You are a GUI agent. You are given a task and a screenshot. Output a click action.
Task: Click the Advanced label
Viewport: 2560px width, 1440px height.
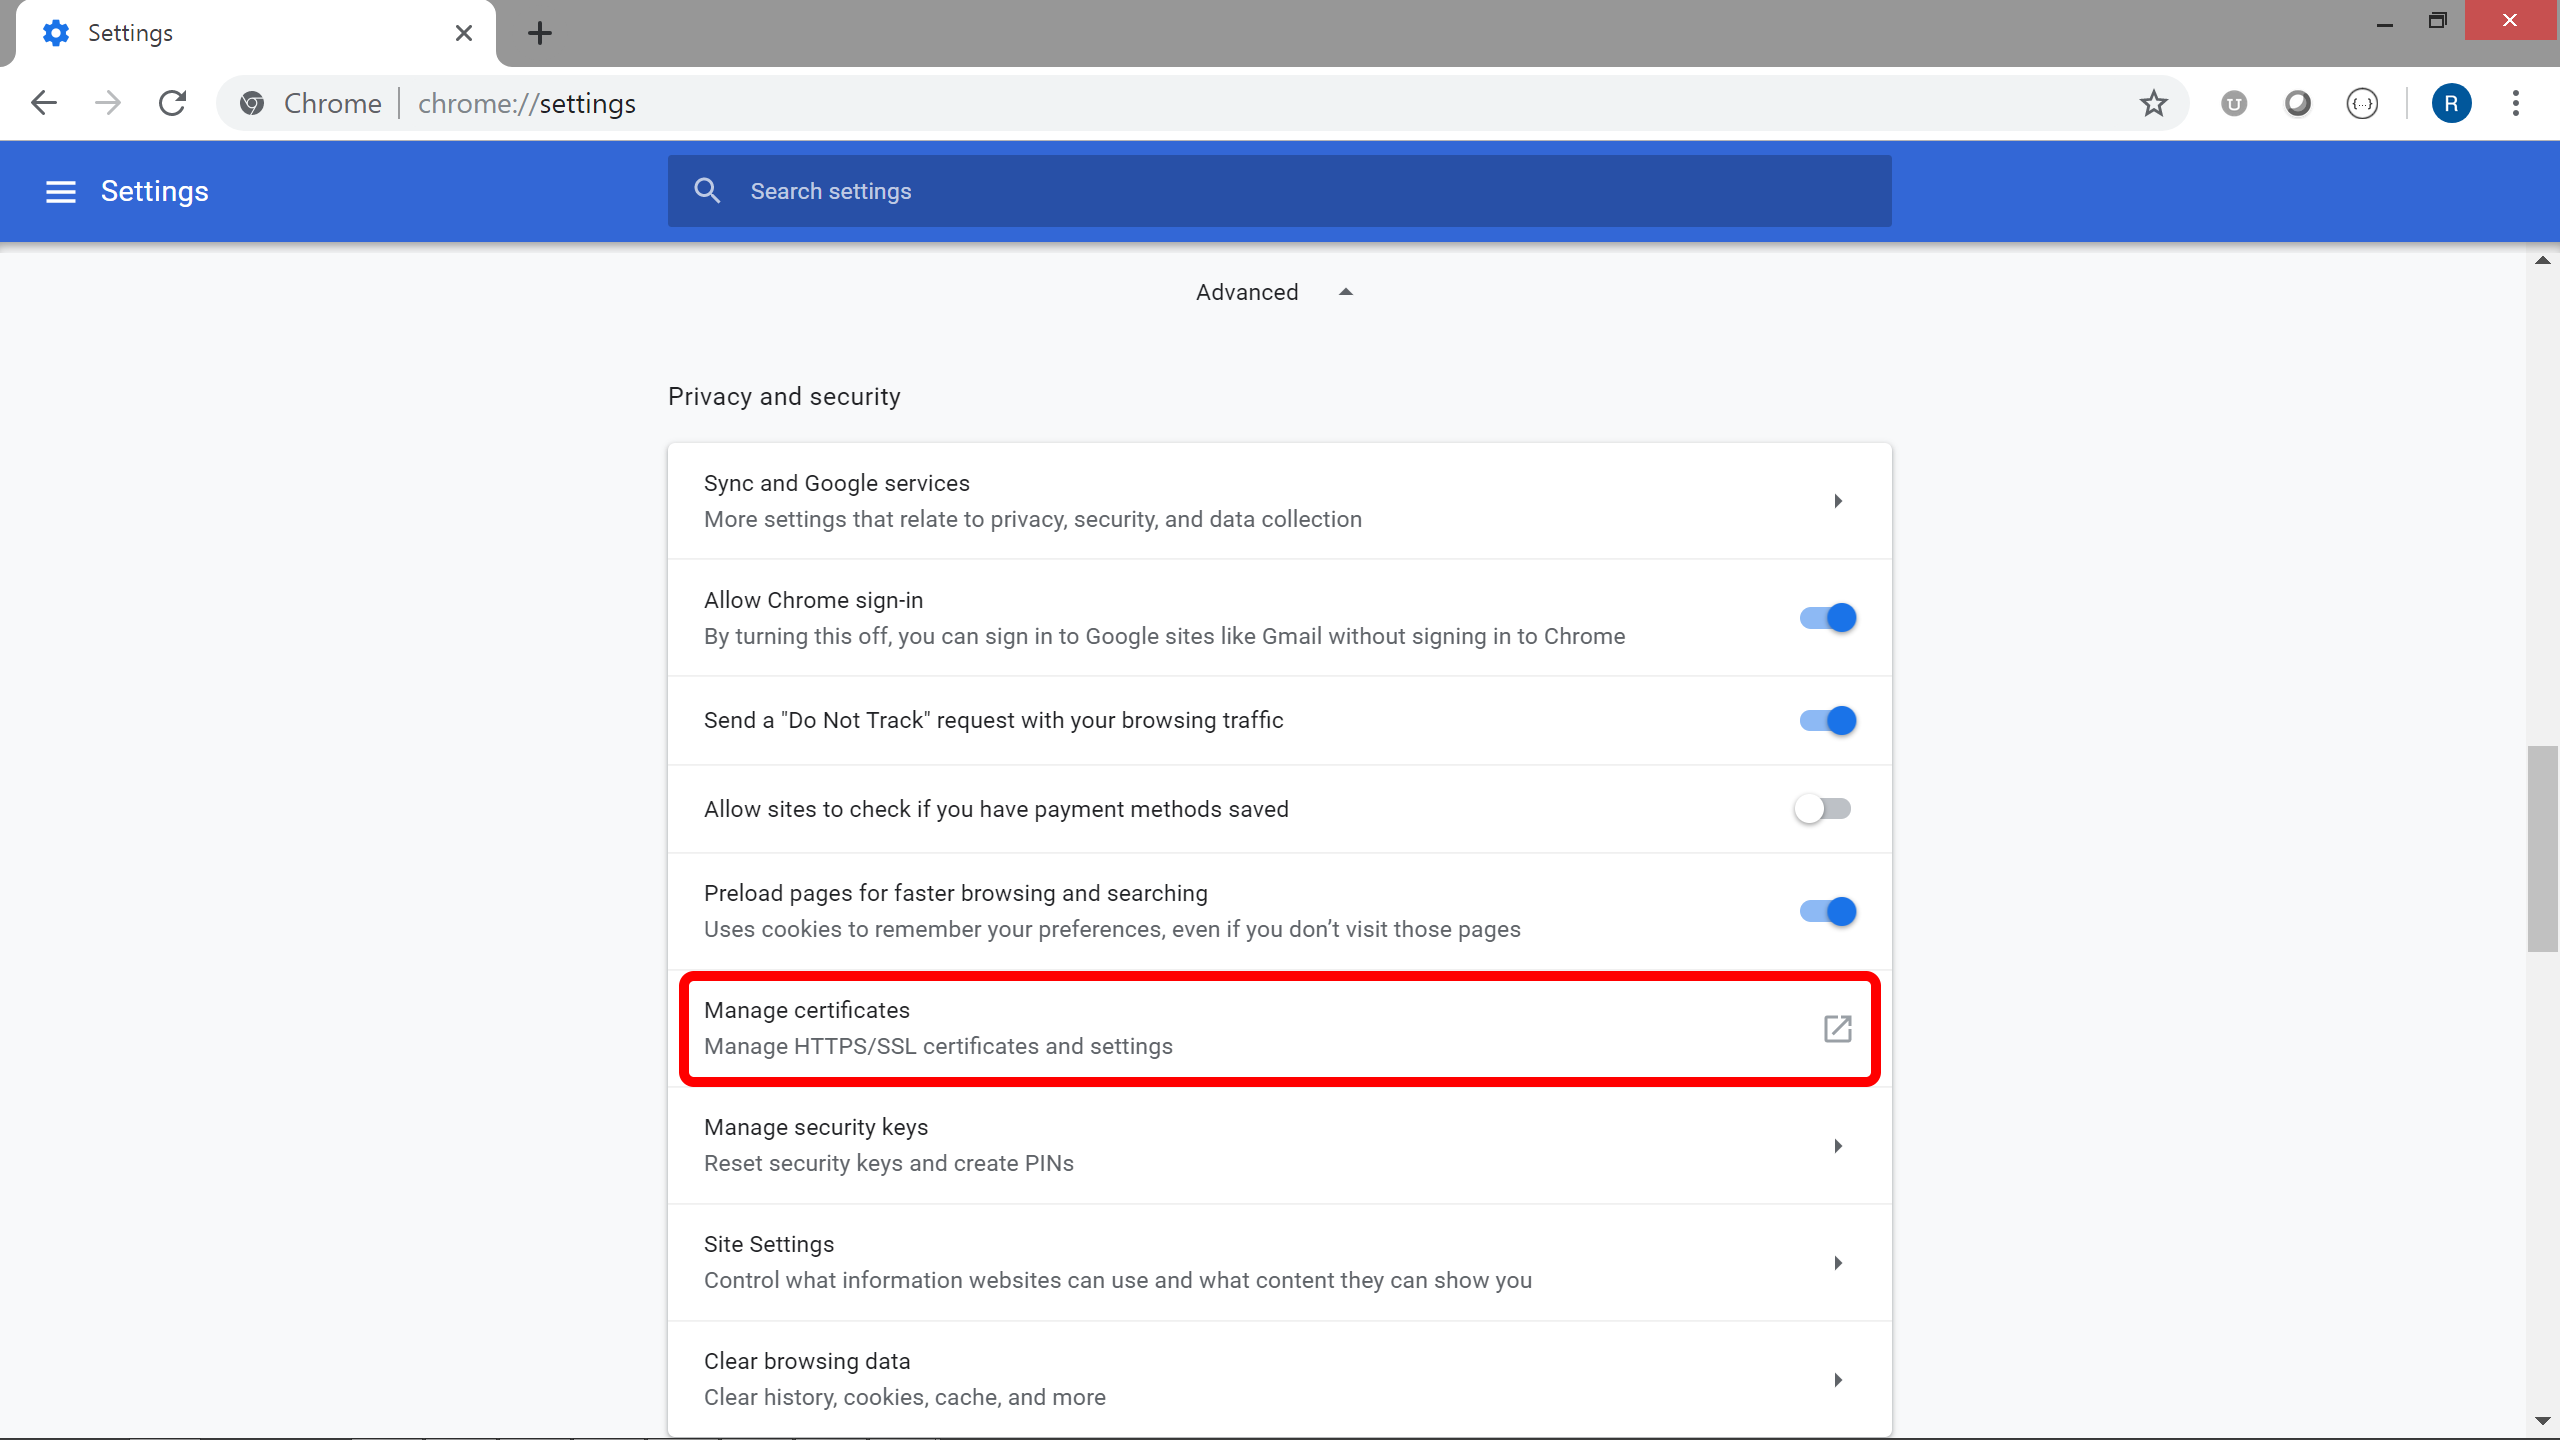tap(1247, 292)
